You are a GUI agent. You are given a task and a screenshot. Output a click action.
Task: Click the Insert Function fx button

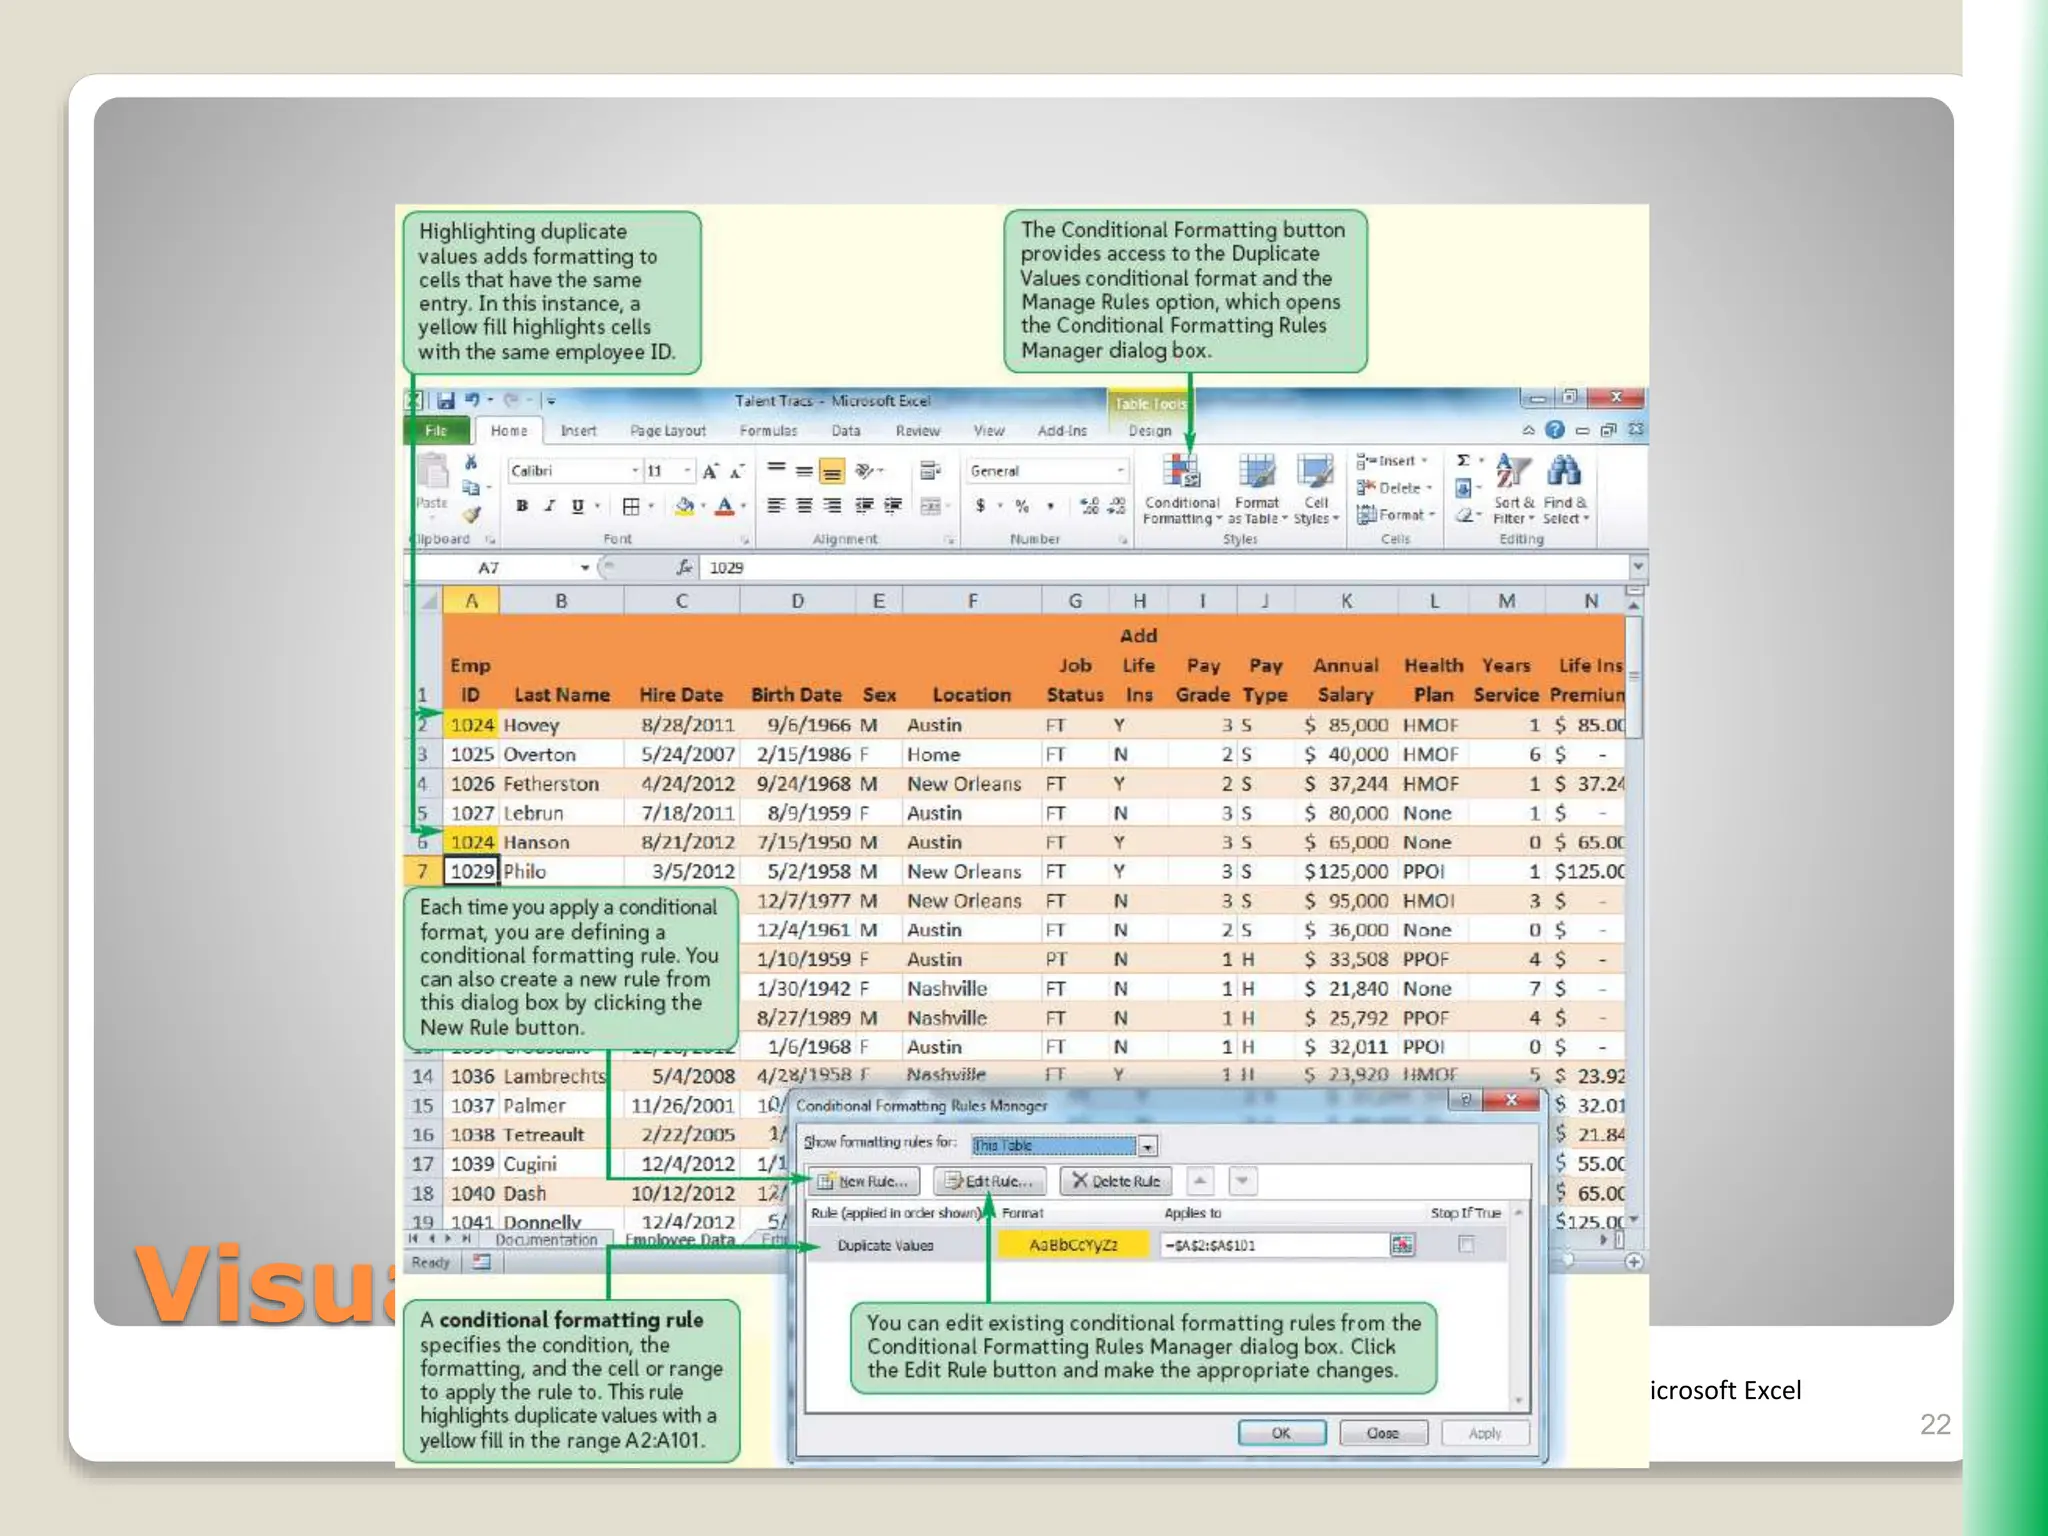pos(684,568)
